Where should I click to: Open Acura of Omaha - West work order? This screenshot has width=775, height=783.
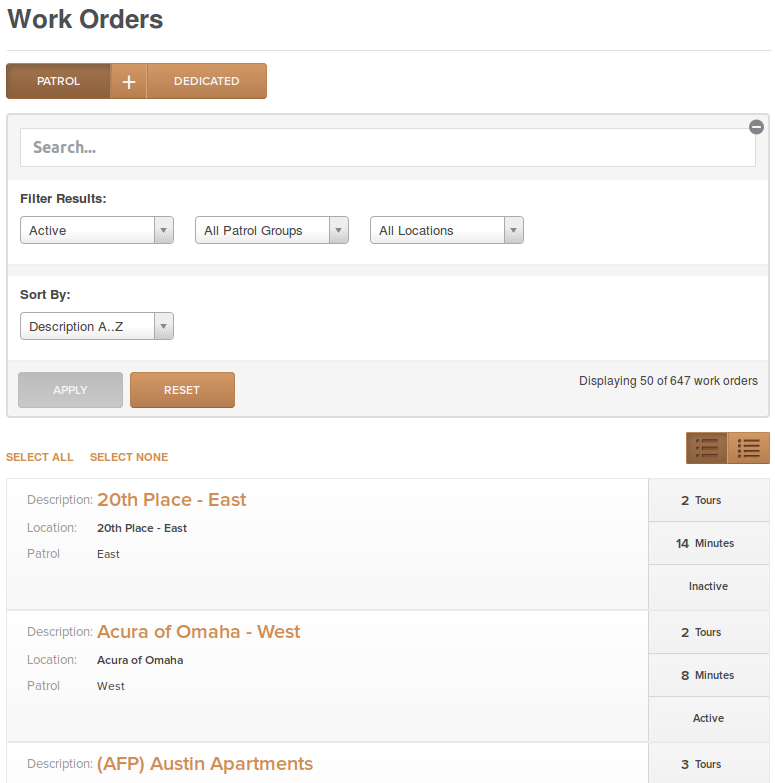click(x=198, y=632)
